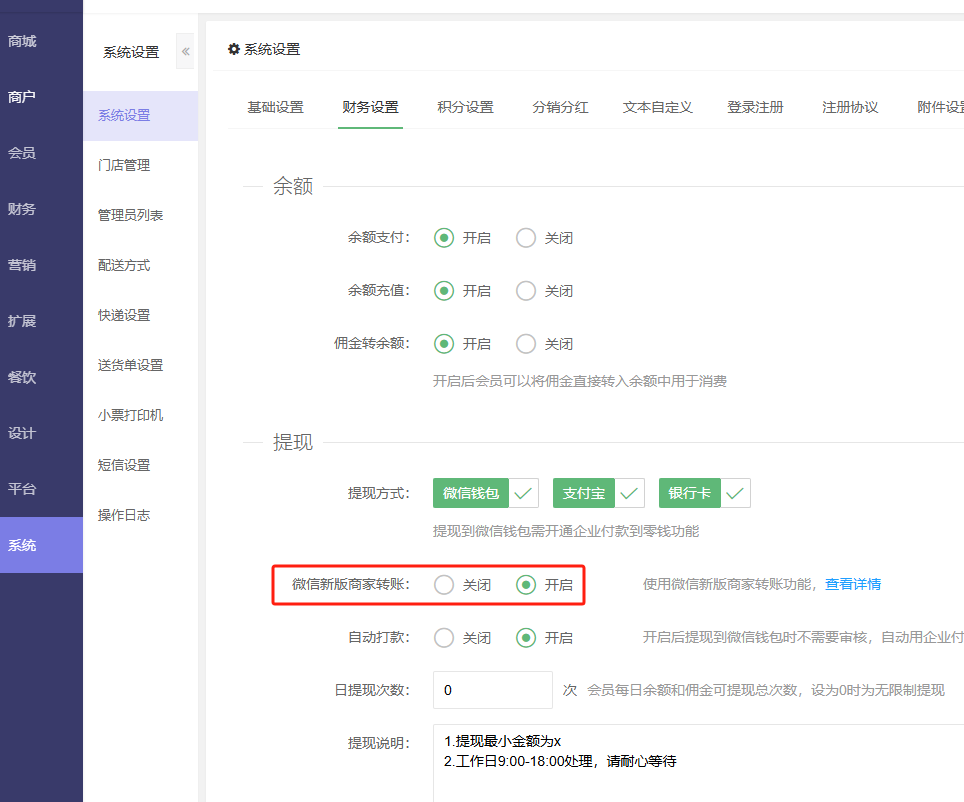
Task: Open the 查看详情 link
Action: (x=852, y=584)
